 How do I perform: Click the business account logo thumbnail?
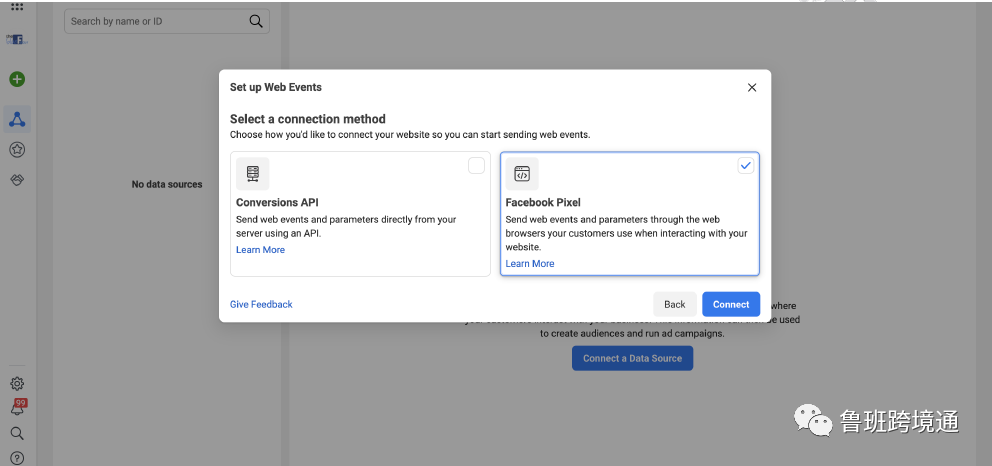pos(17,40)
